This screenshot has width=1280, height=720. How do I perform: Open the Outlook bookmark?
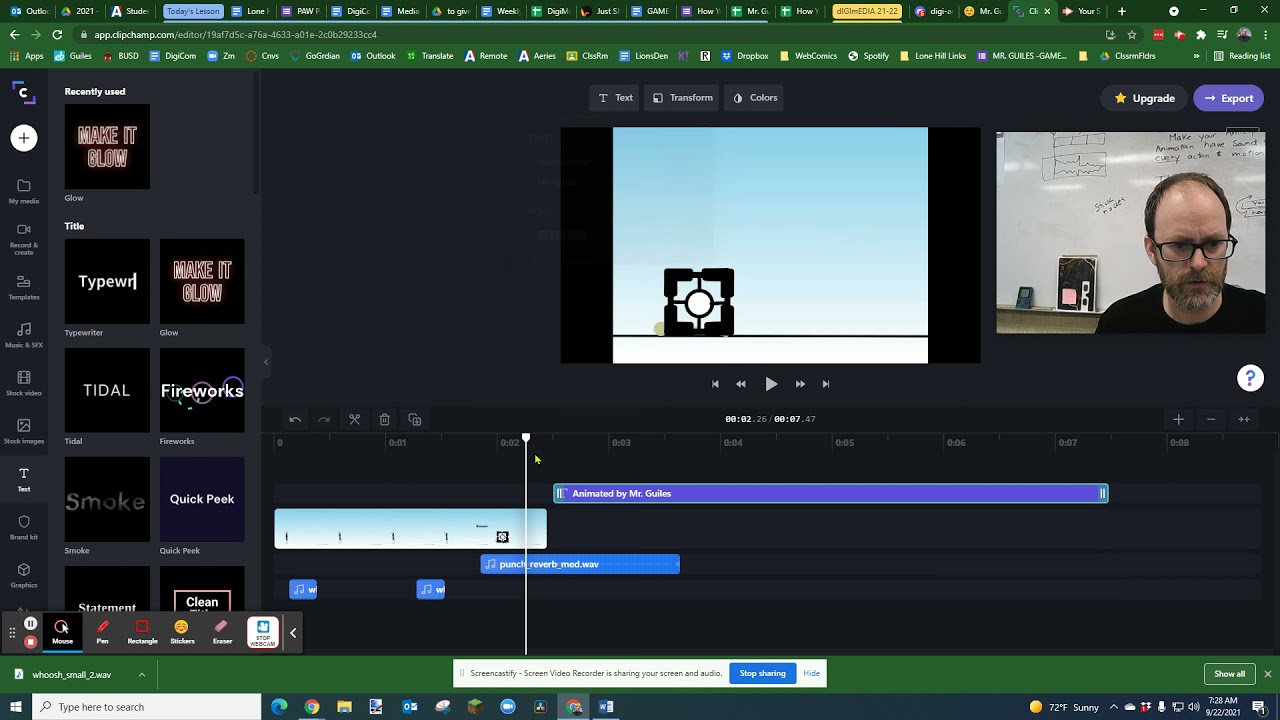tap(373, 56)
